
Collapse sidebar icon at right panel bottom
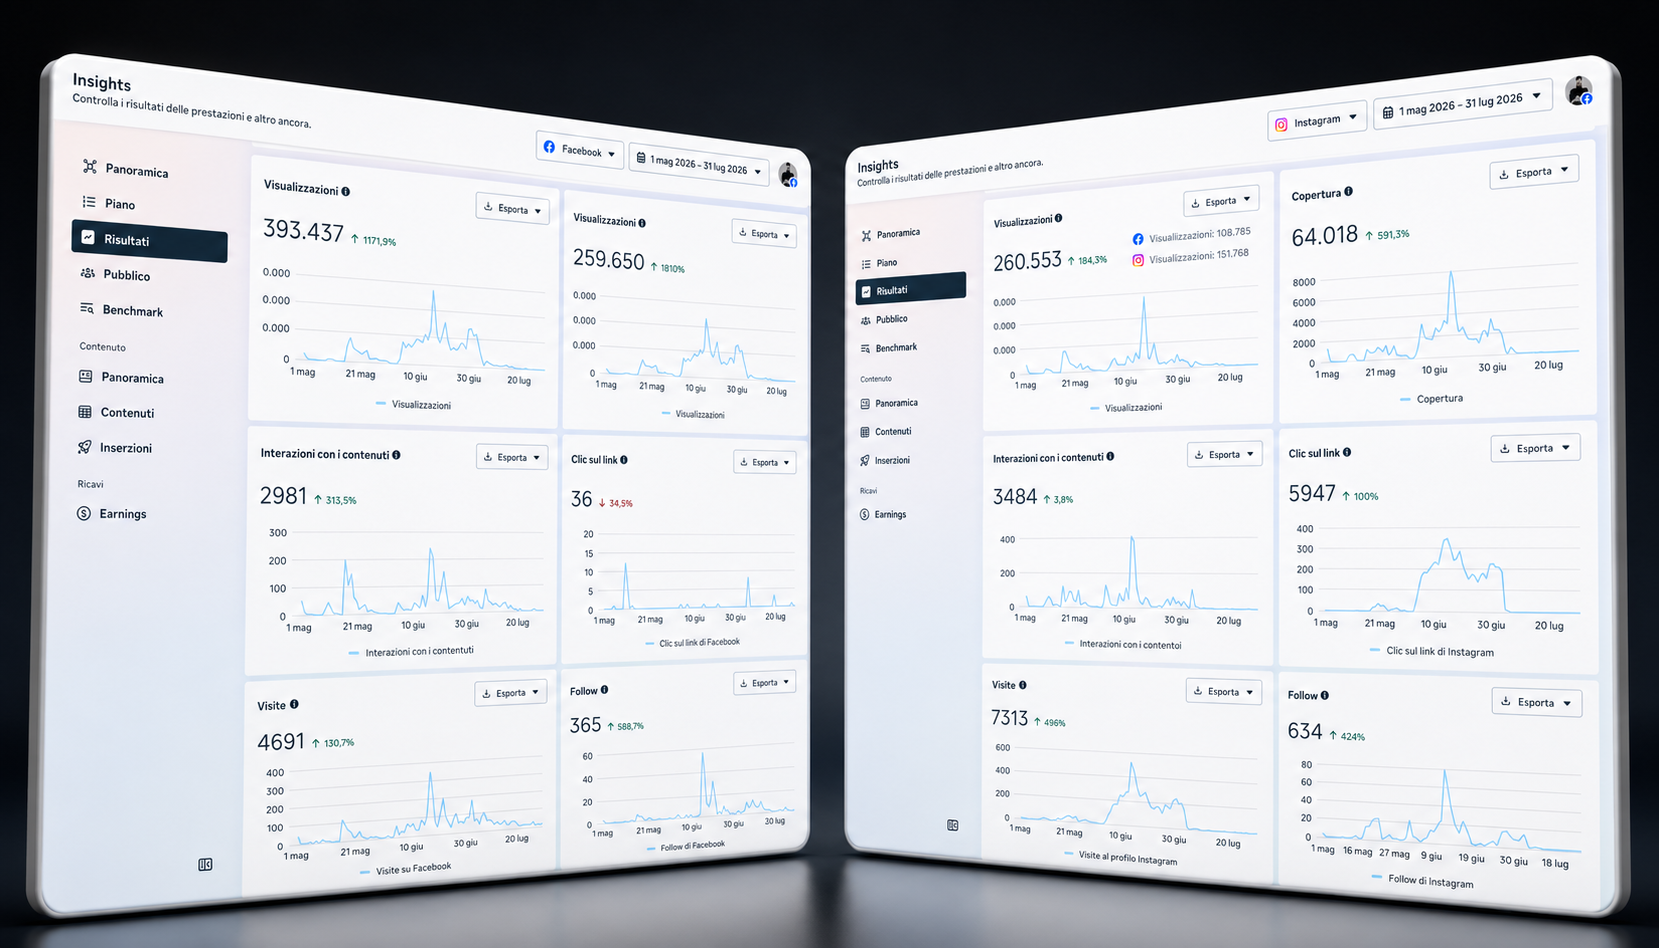click(953, 825)
